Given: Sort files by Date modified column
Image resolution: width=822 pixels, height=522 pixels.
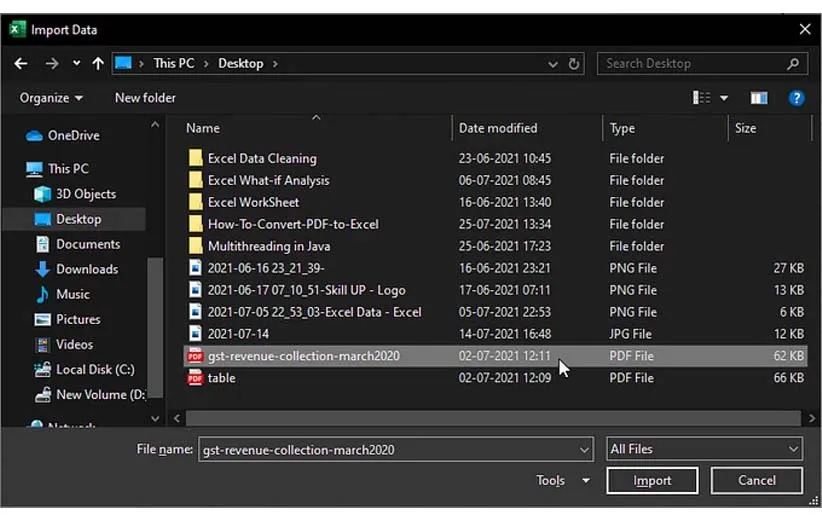Looking at the screenshot, I should coord(498,128).
